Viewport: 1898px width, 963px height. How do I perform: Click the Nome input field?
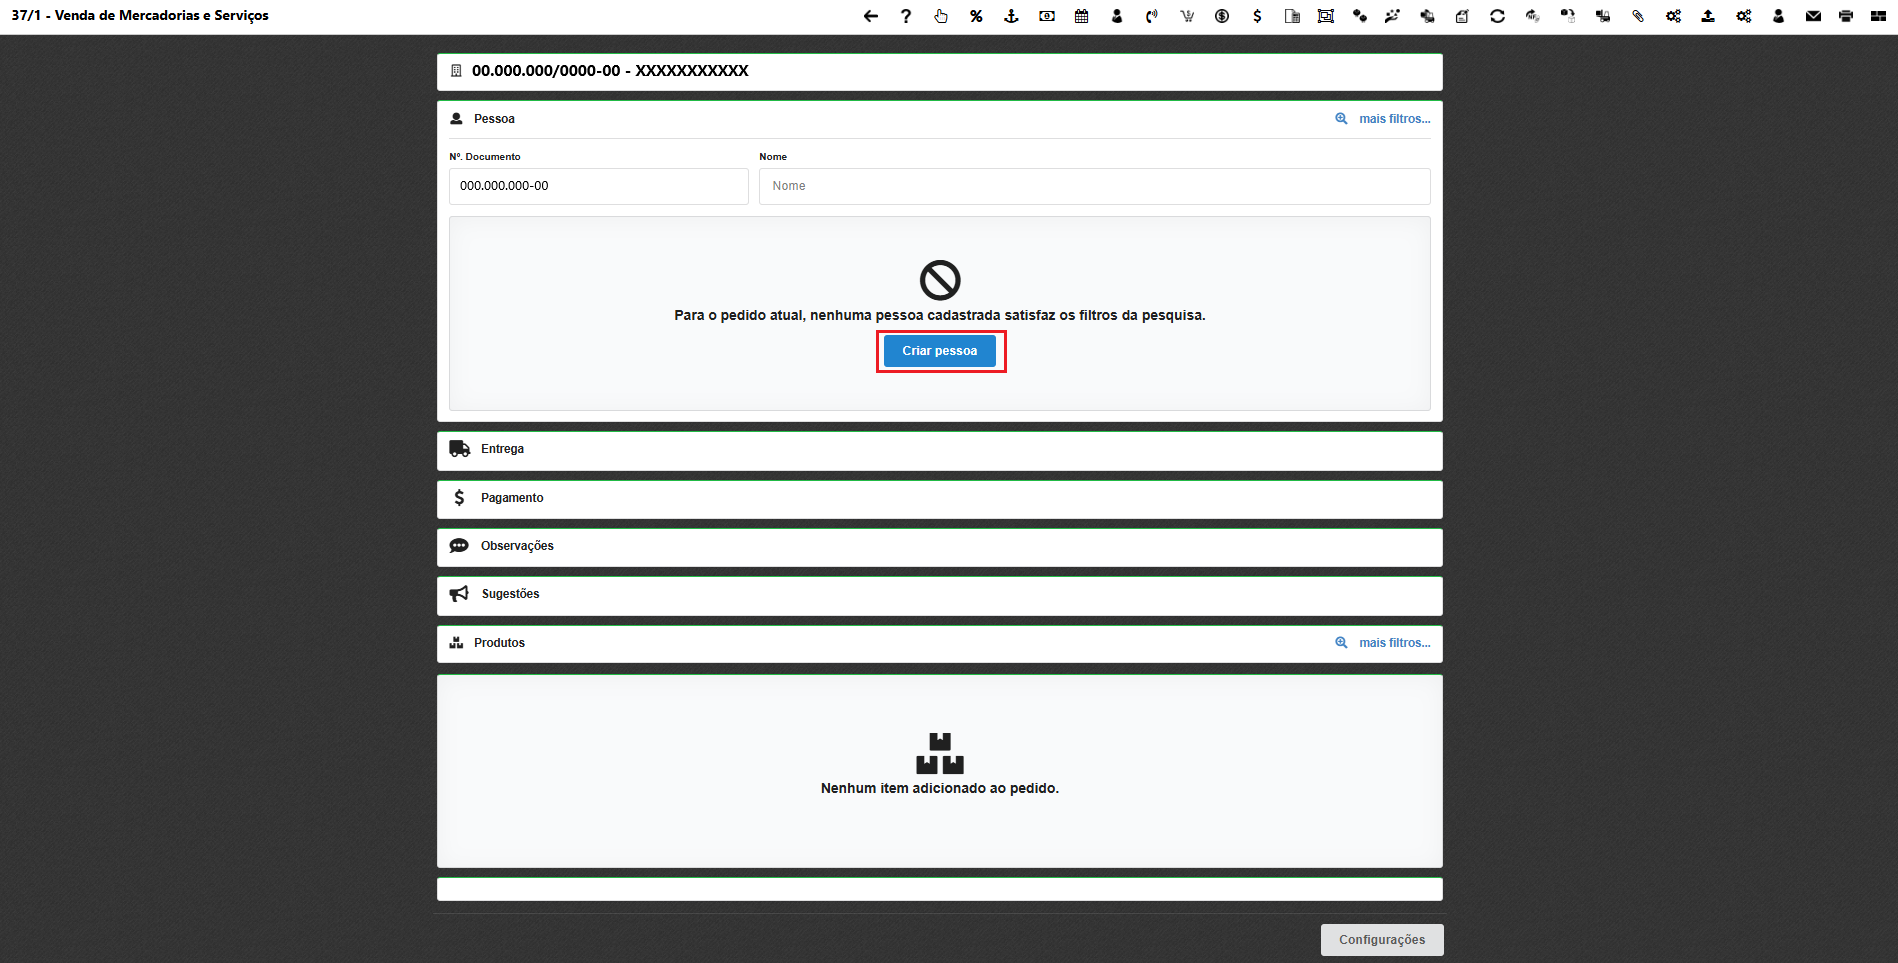[x=1093, y=186]
